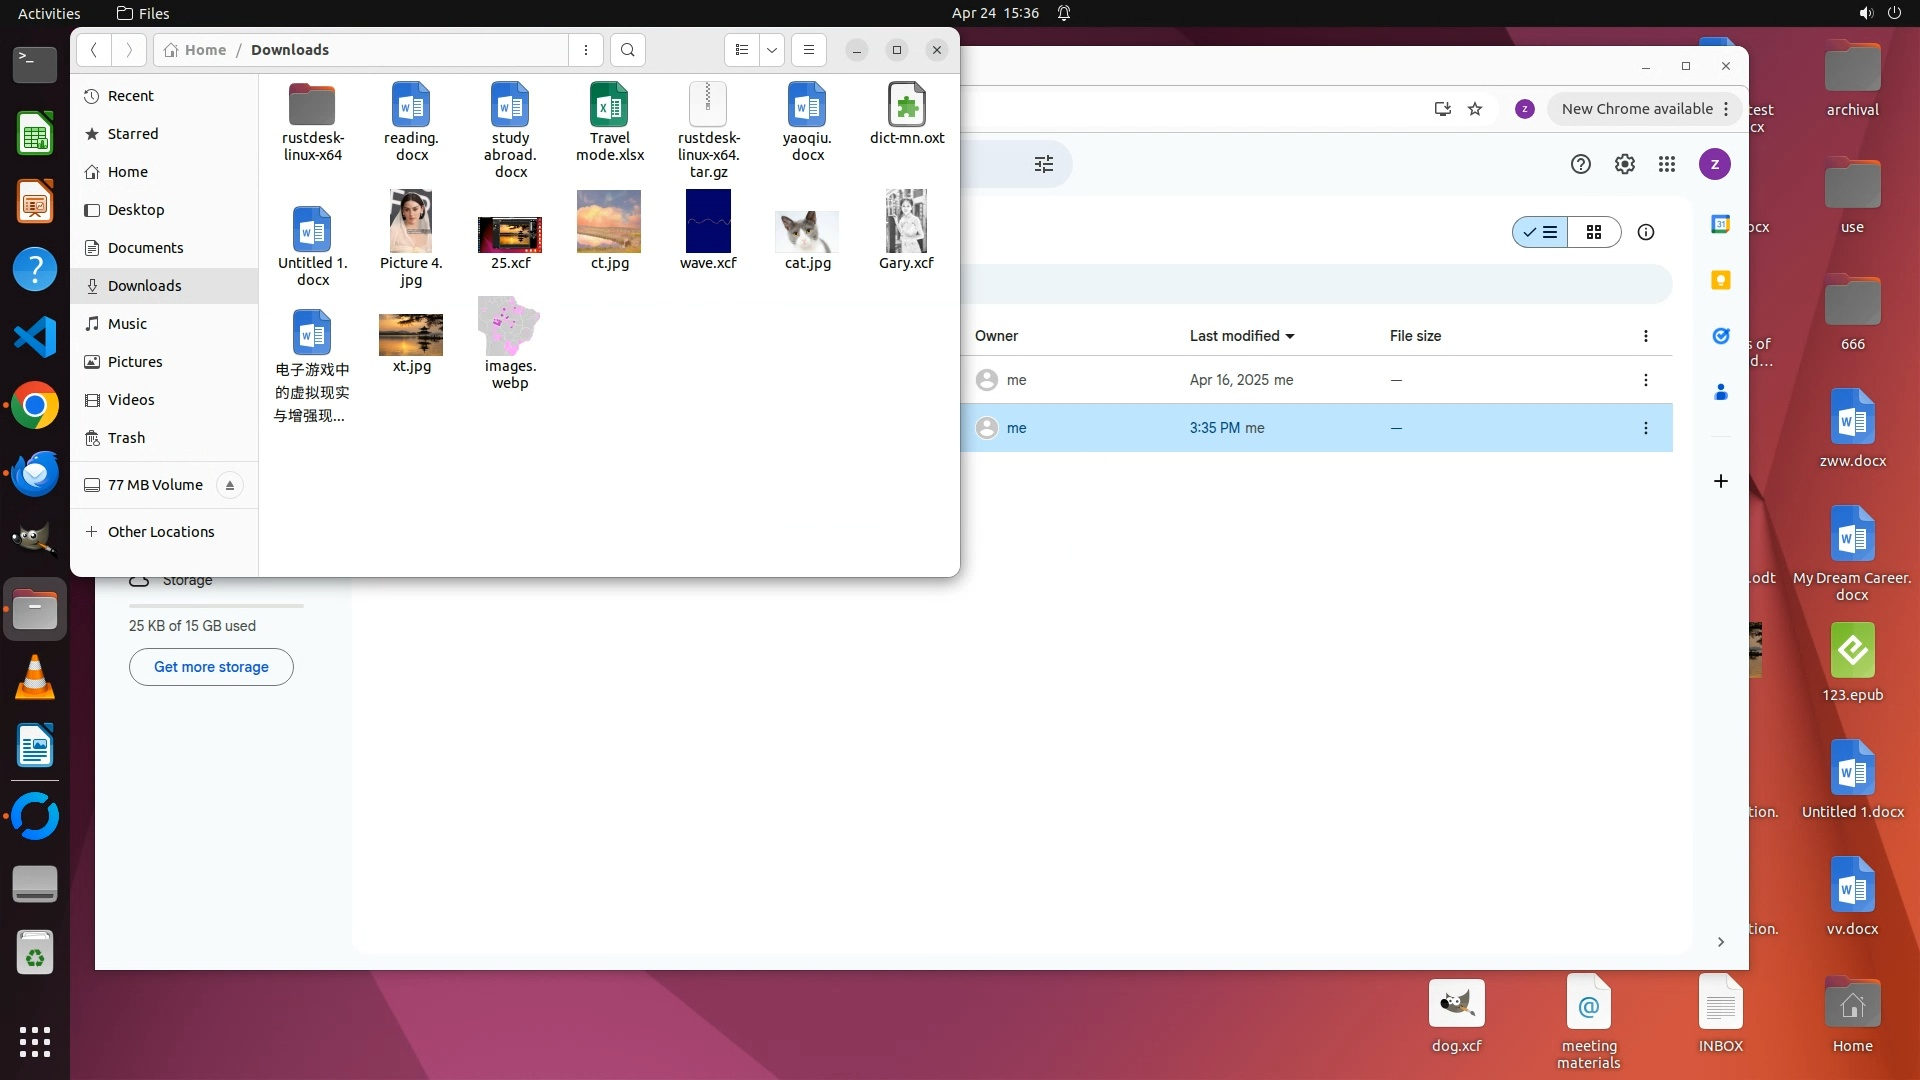
Task: Click Last modified sort arrow
Action: pos(1290,336)
